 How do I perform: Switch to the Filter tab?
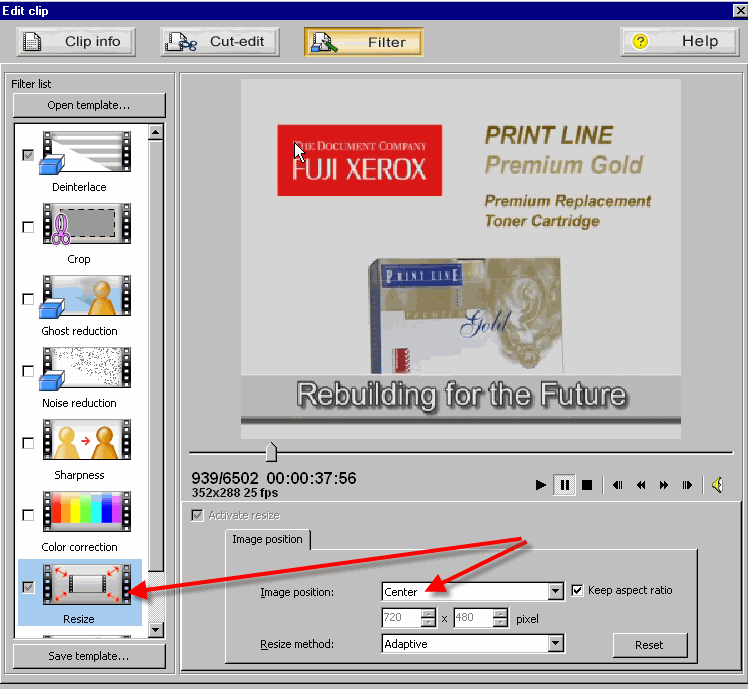[x=364, y=42]
